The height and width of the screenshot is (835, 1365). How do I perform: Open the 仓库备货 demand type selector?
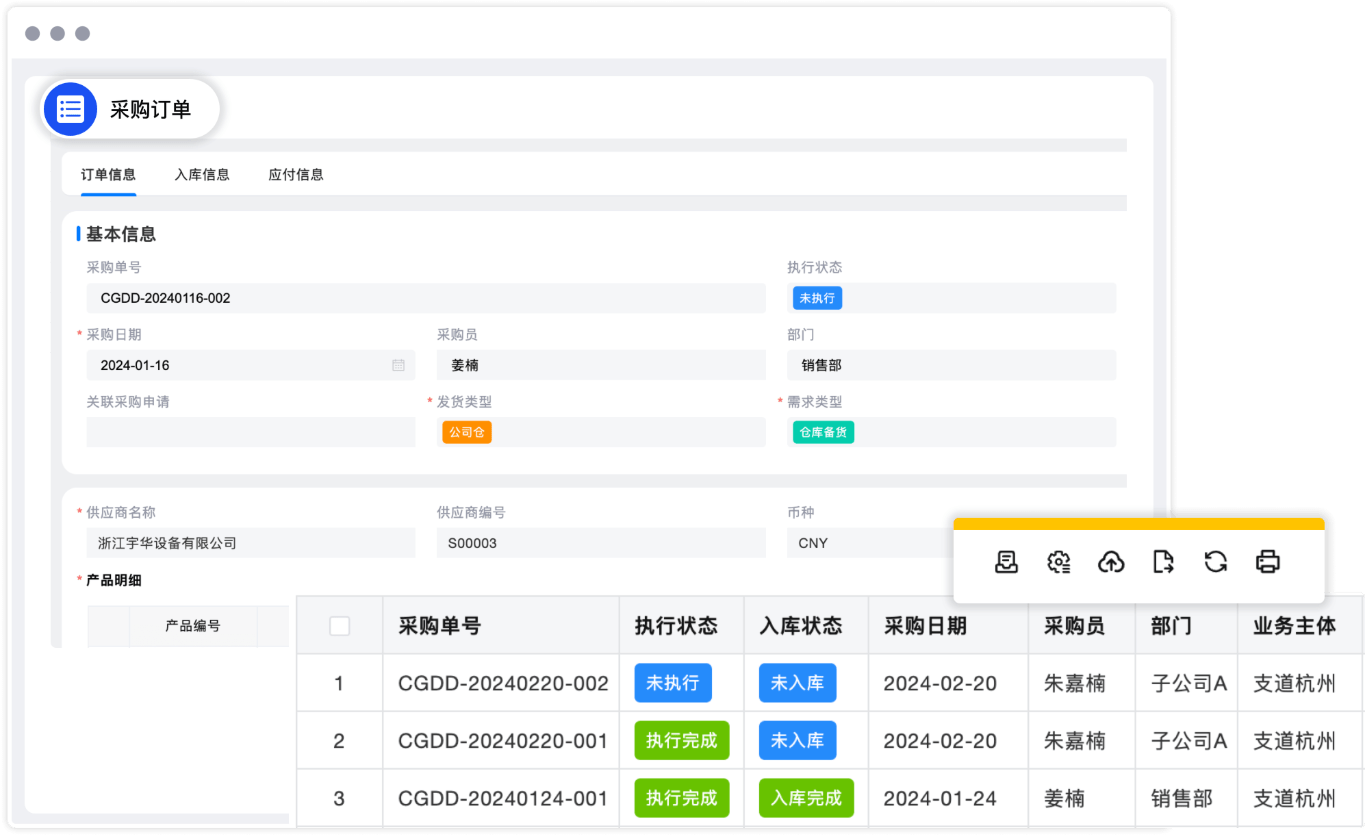[x=822, y=432]
